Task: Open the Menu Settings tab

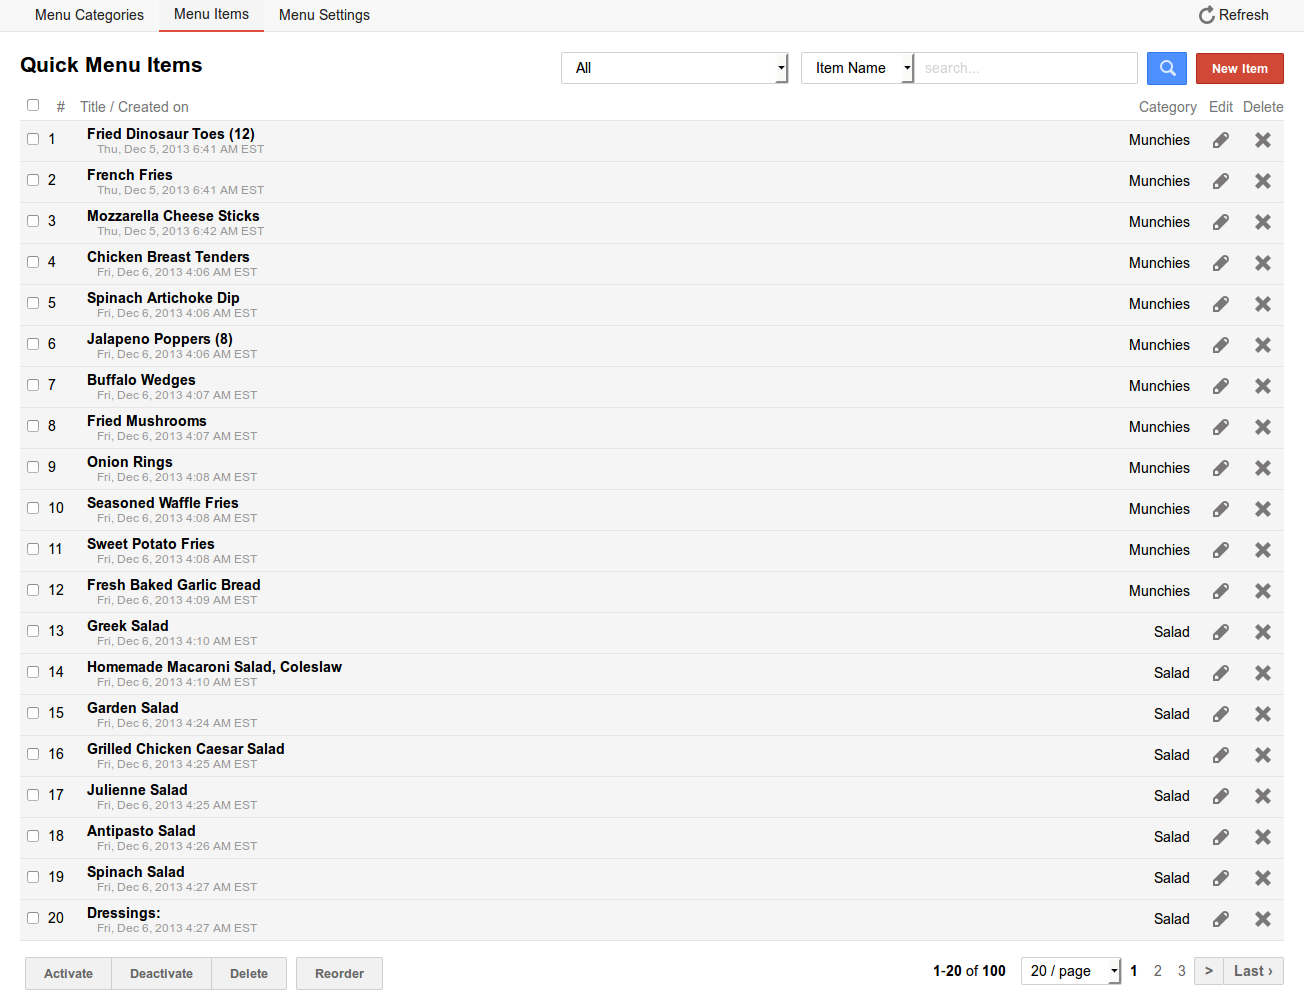Action: click(324, 15)
